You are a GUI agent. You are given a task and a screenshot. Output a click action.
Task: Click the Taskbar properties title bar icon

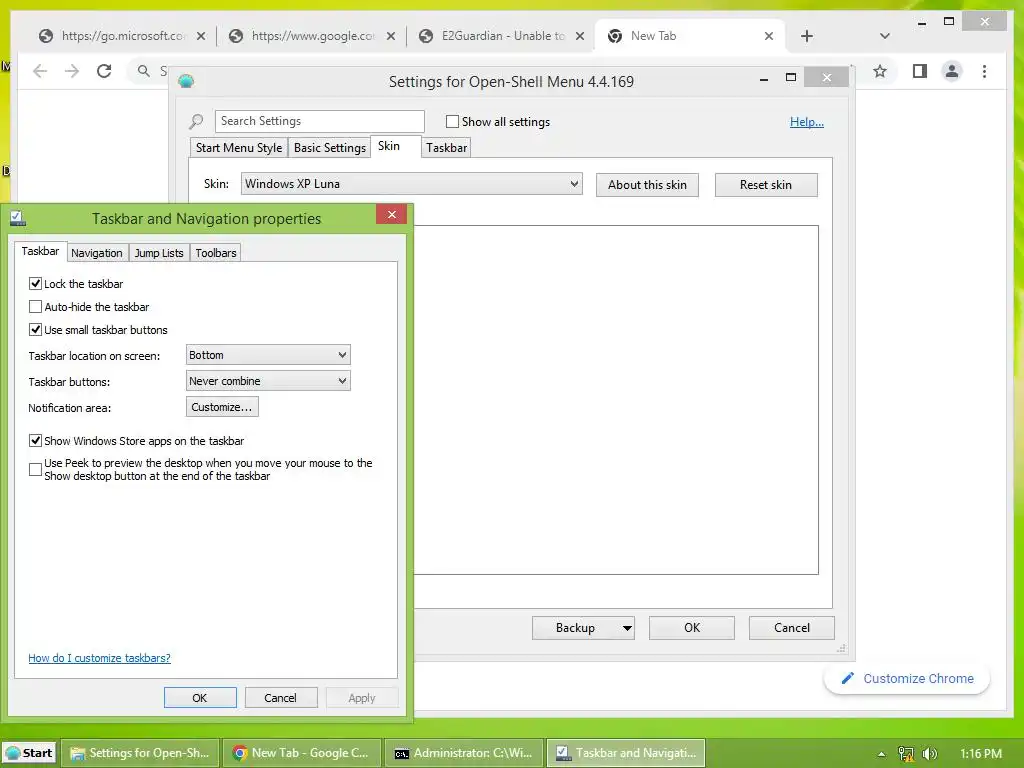pos(18,218)
